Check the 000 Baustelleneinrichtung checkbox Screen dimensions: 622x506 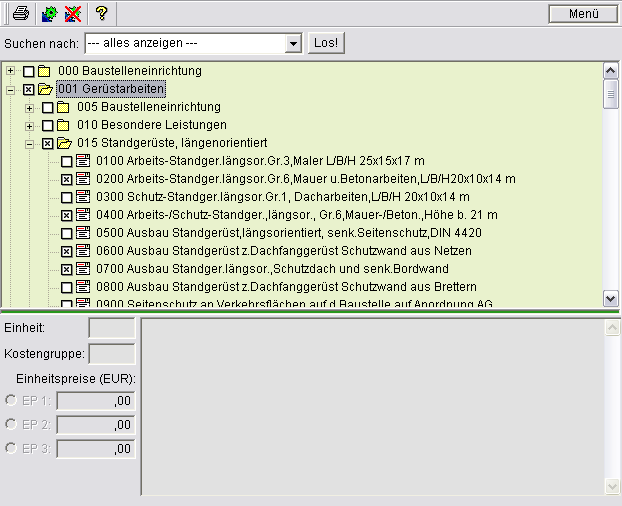(29, 72)
